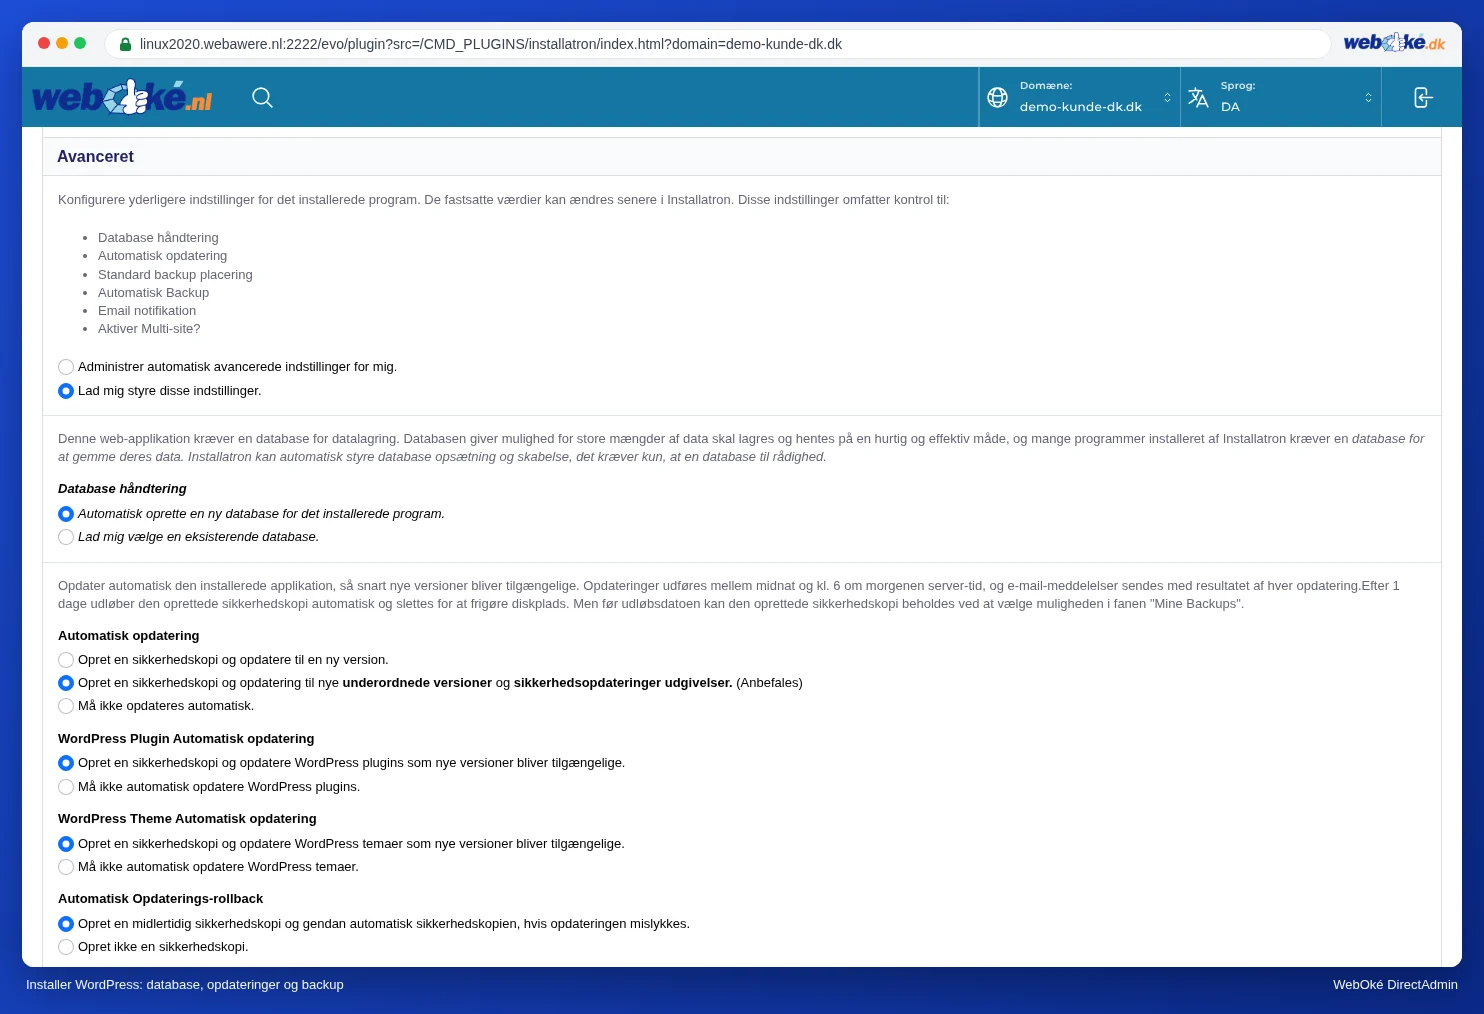Choose 'Lad mig vælge en eksisterende database'
Screen dimensions: 1484x1014
click(66, 537)
